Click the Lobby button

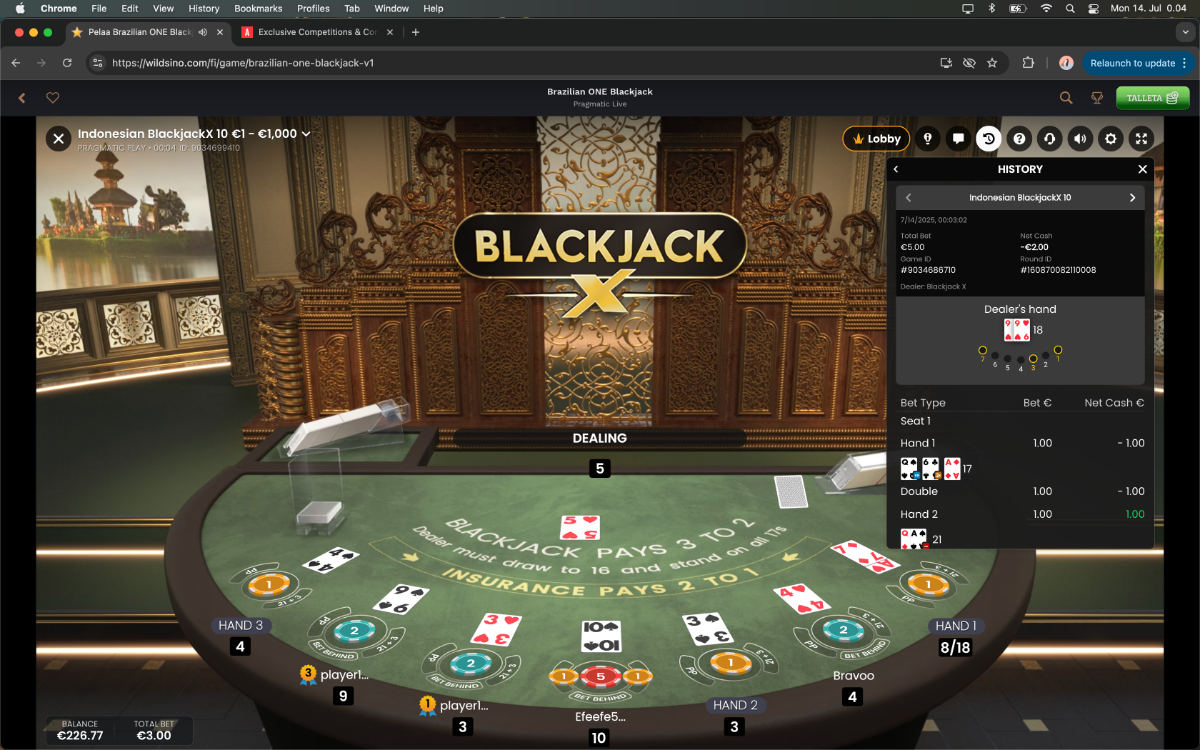pos(876,139)
